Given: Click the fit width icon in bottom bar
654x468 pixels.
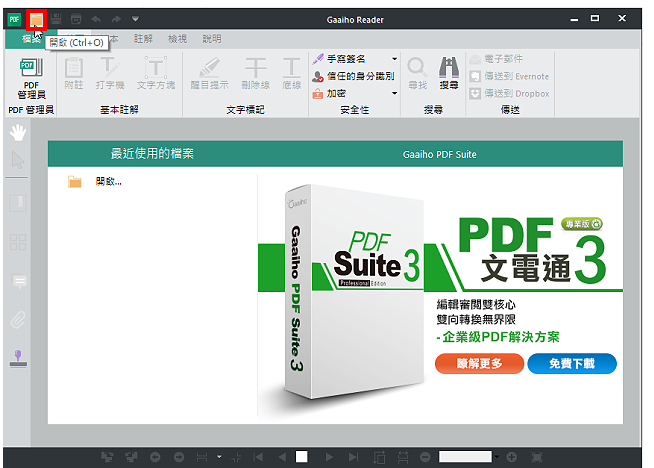Looking at the screenshot, I should (403, 458).
